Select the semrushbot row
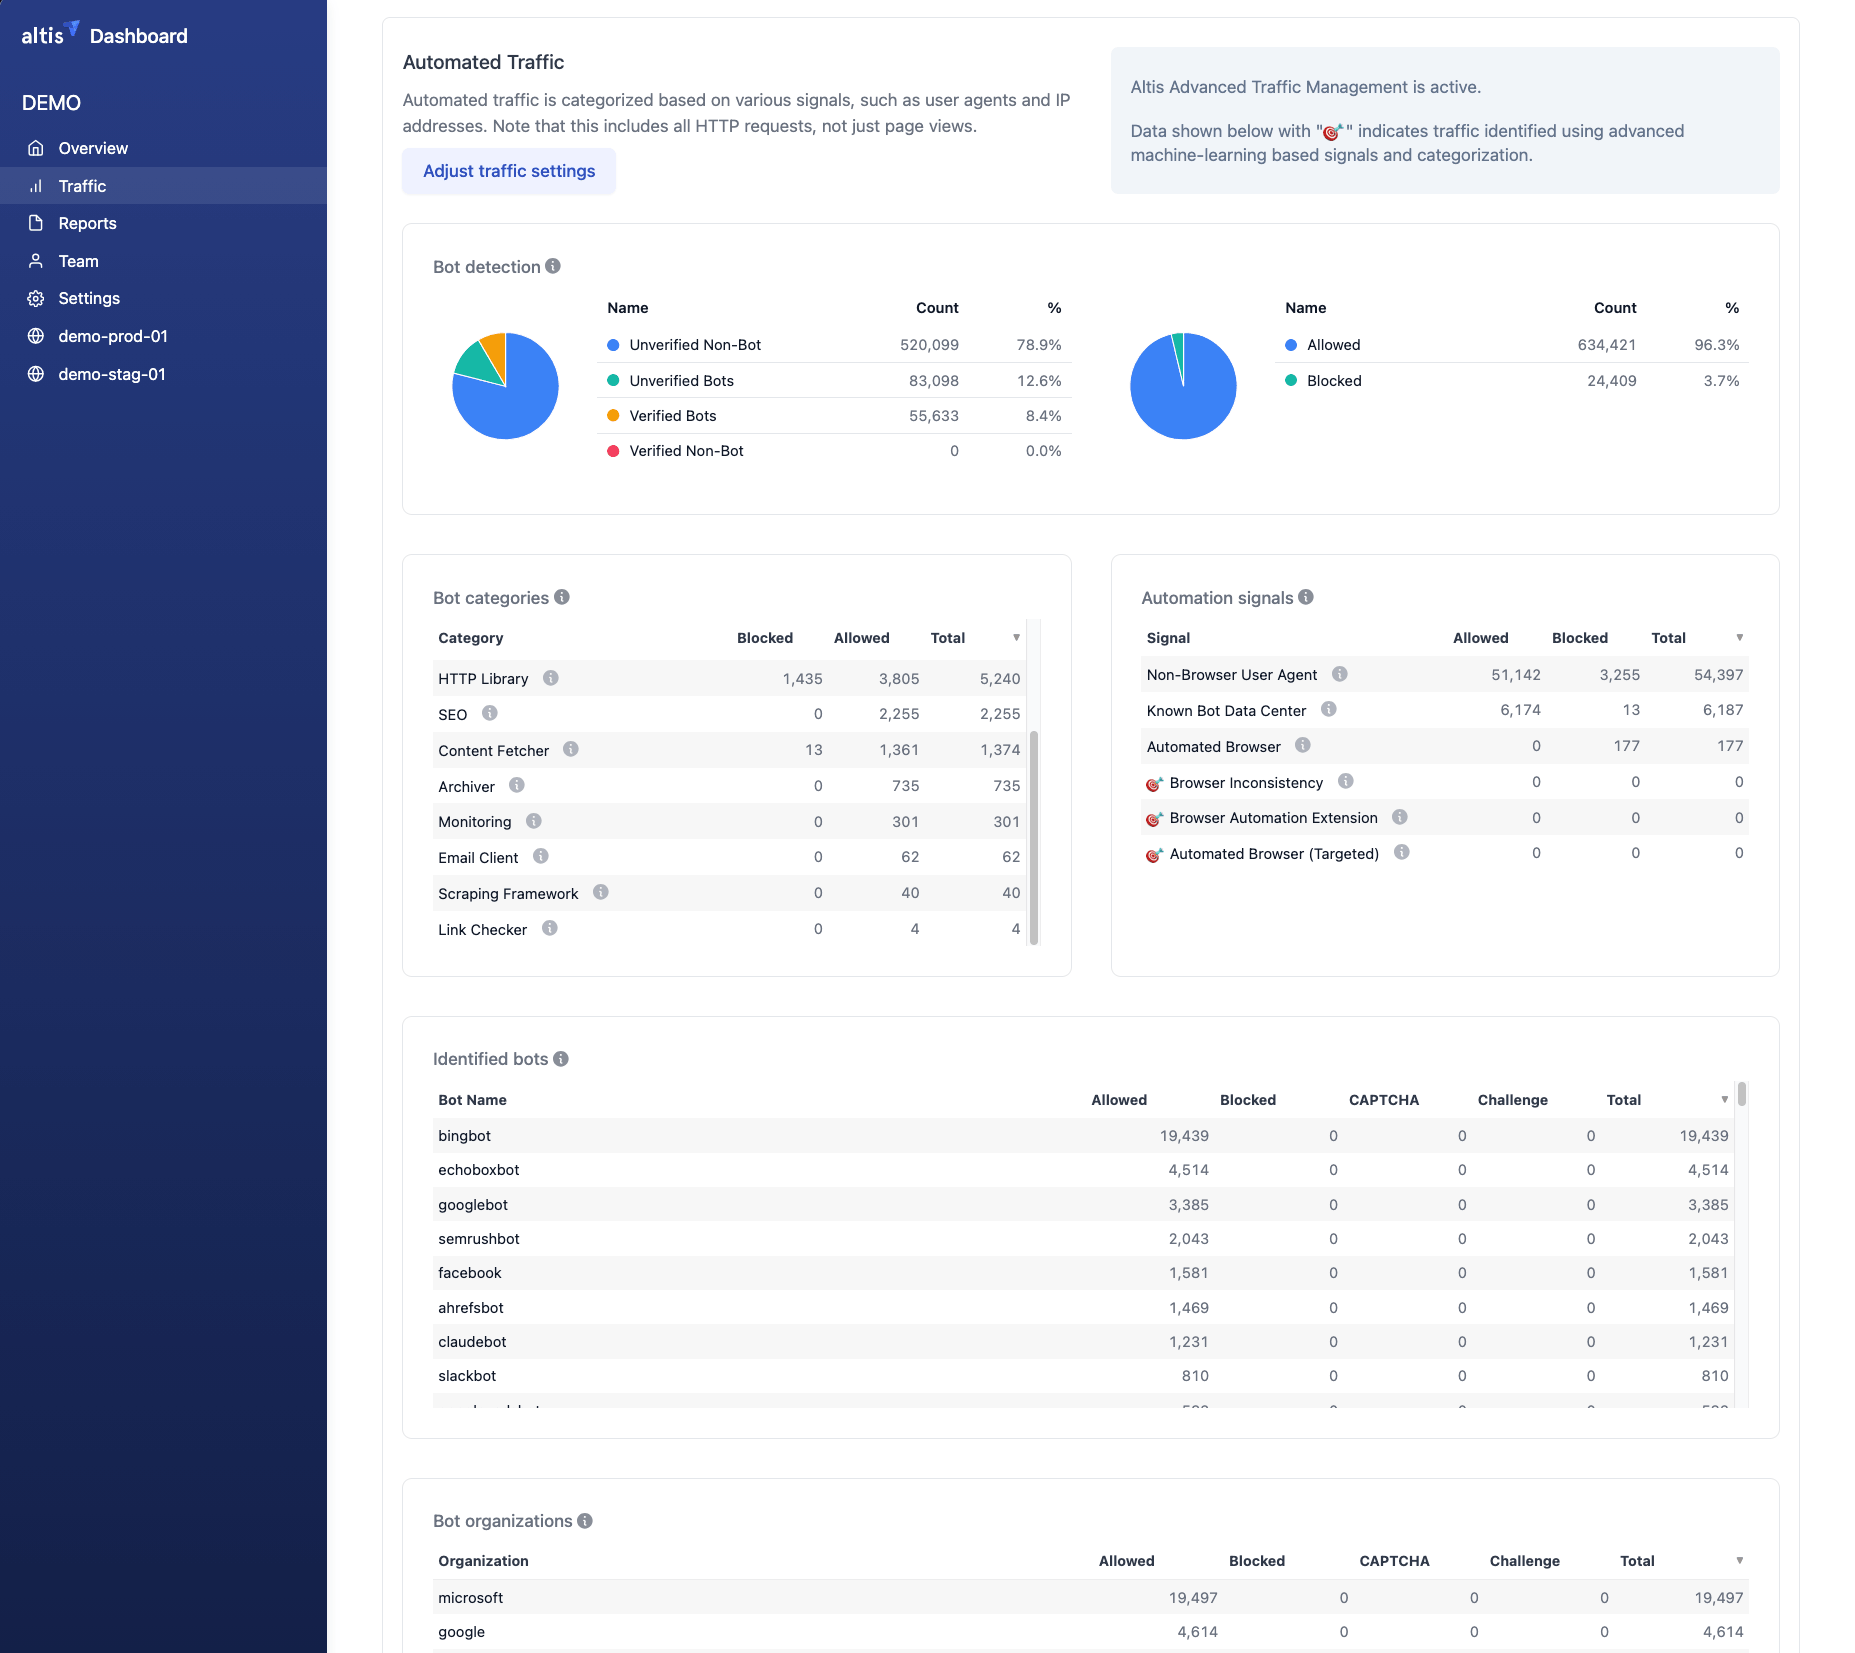Viewport: 1855px width, 1653px height. (x=1083, y=1239)
